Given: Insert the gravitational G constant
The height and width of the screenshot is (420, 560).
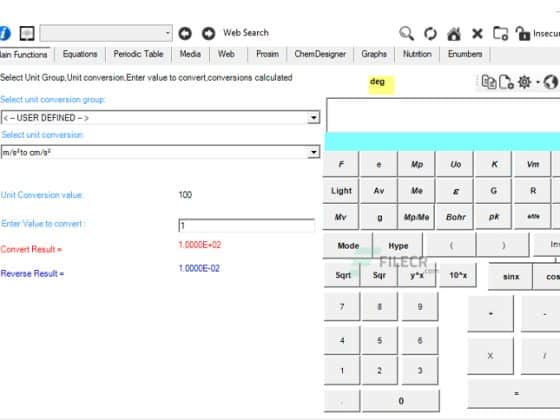Looking at the screenshot, I should click(494, 191).
